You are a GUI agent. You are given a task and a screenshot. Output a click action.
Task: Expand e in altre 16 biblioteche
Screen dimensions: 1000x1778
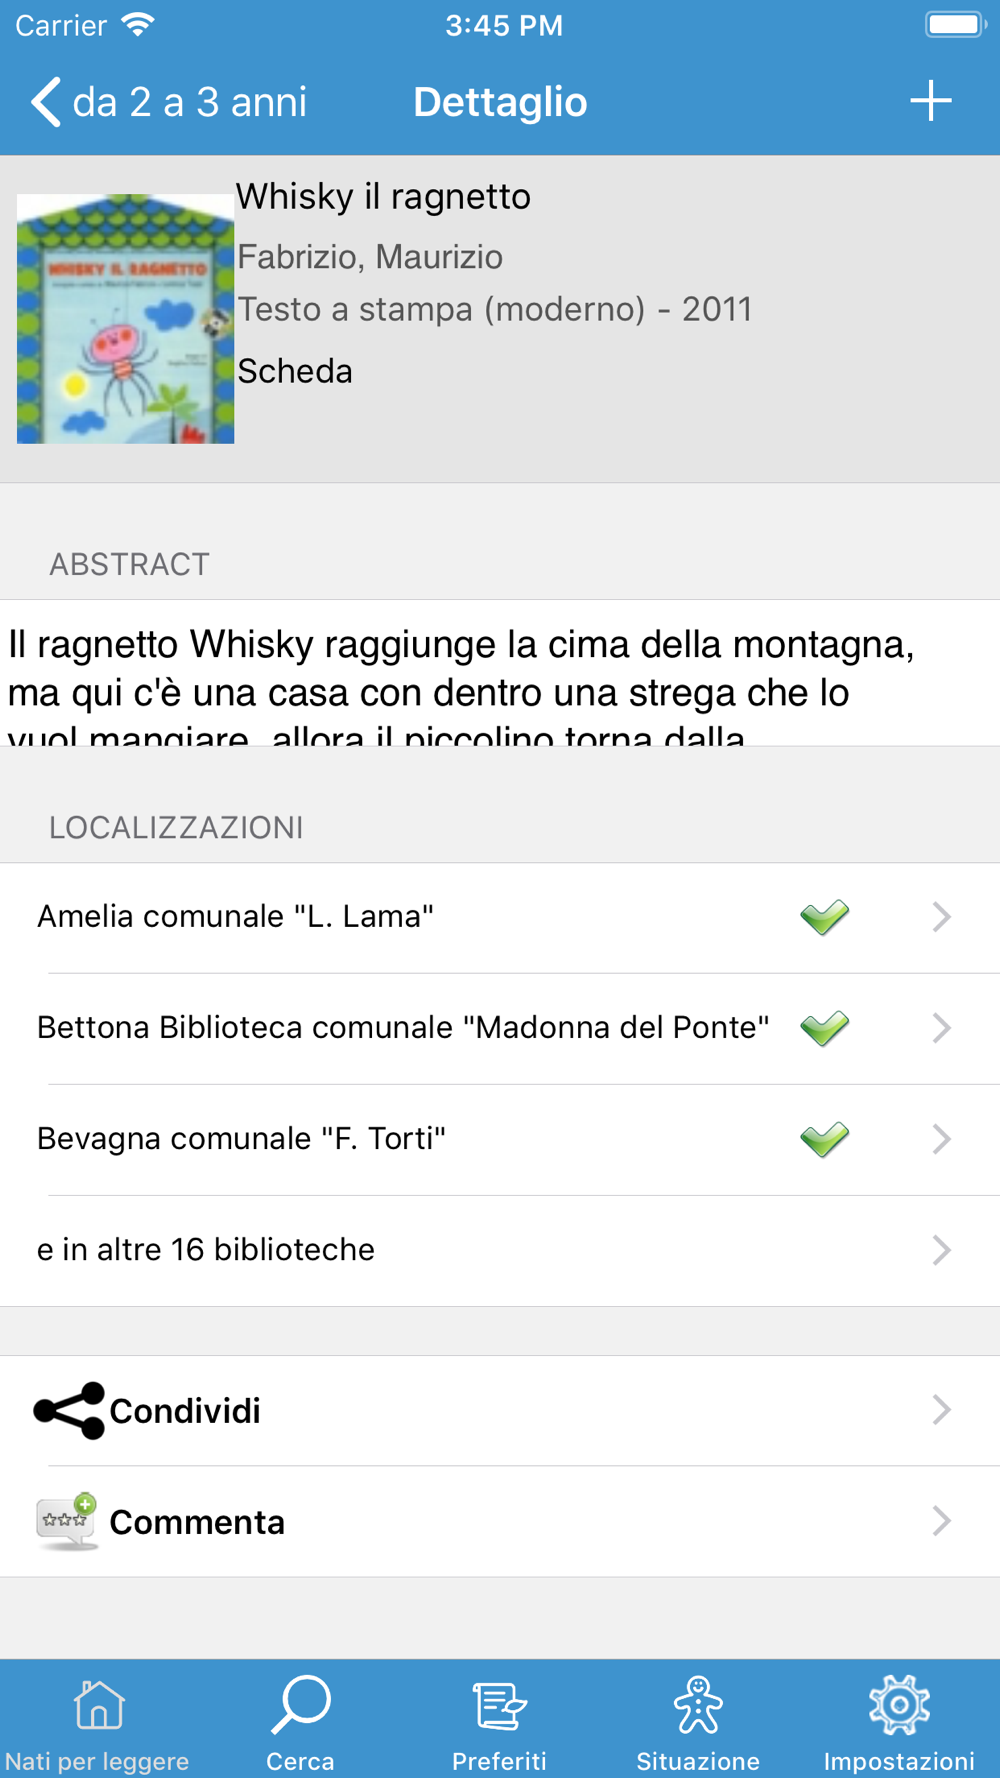pos(500,1250)
